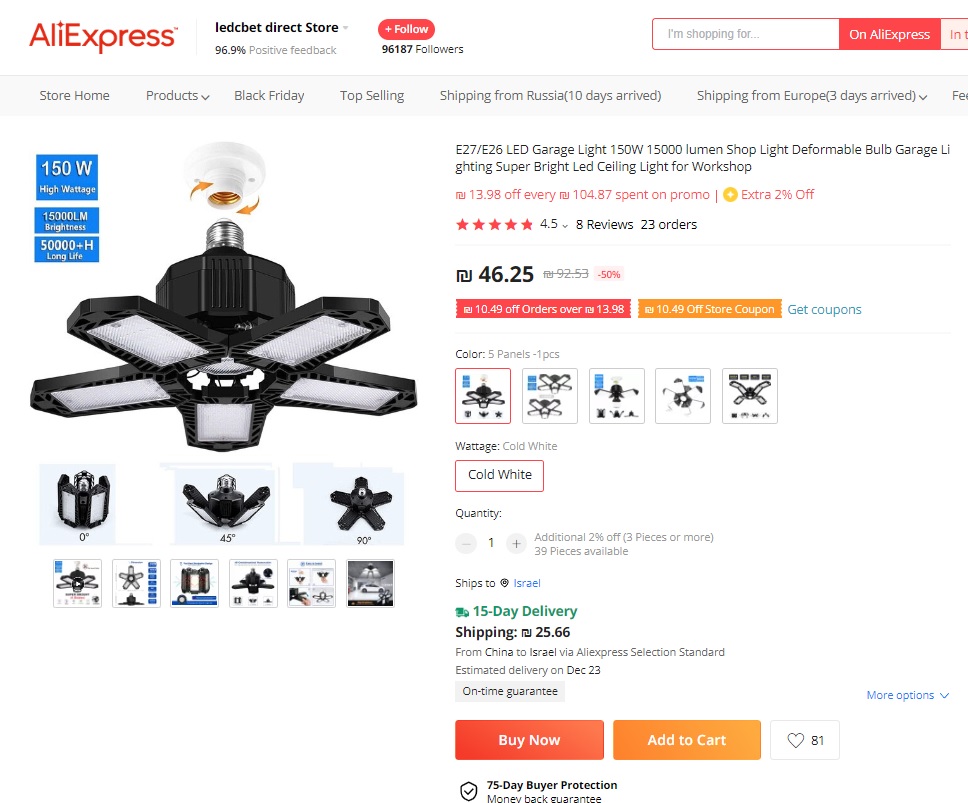Select the Cold White wattage option
Screen dimensions: 968x803
(499, 475)
